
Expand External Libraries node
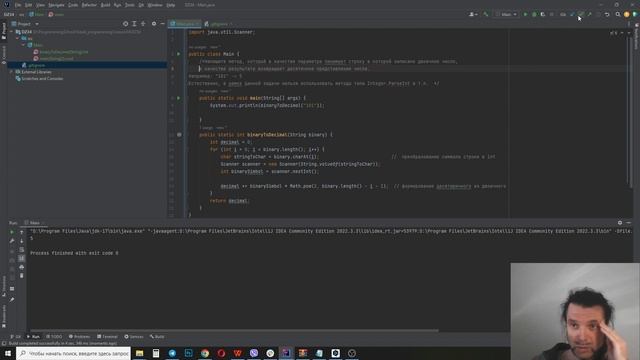[x=11, y=72]
